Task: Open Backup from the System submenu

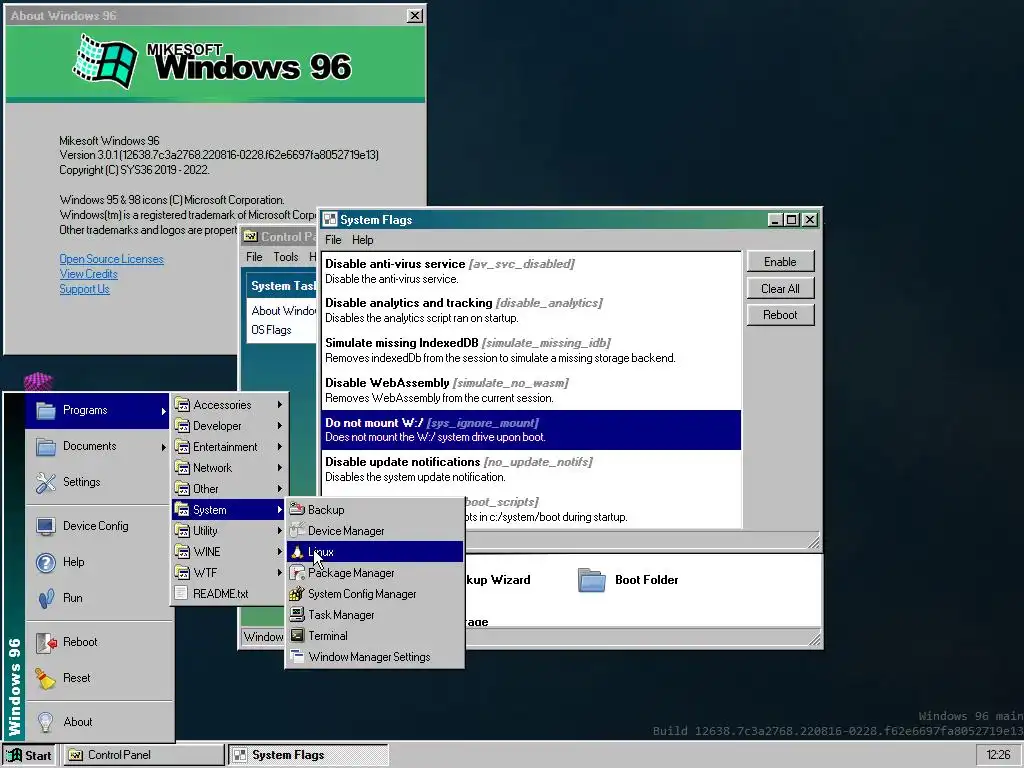Action: pyautogui.click(x=375, y=509)
